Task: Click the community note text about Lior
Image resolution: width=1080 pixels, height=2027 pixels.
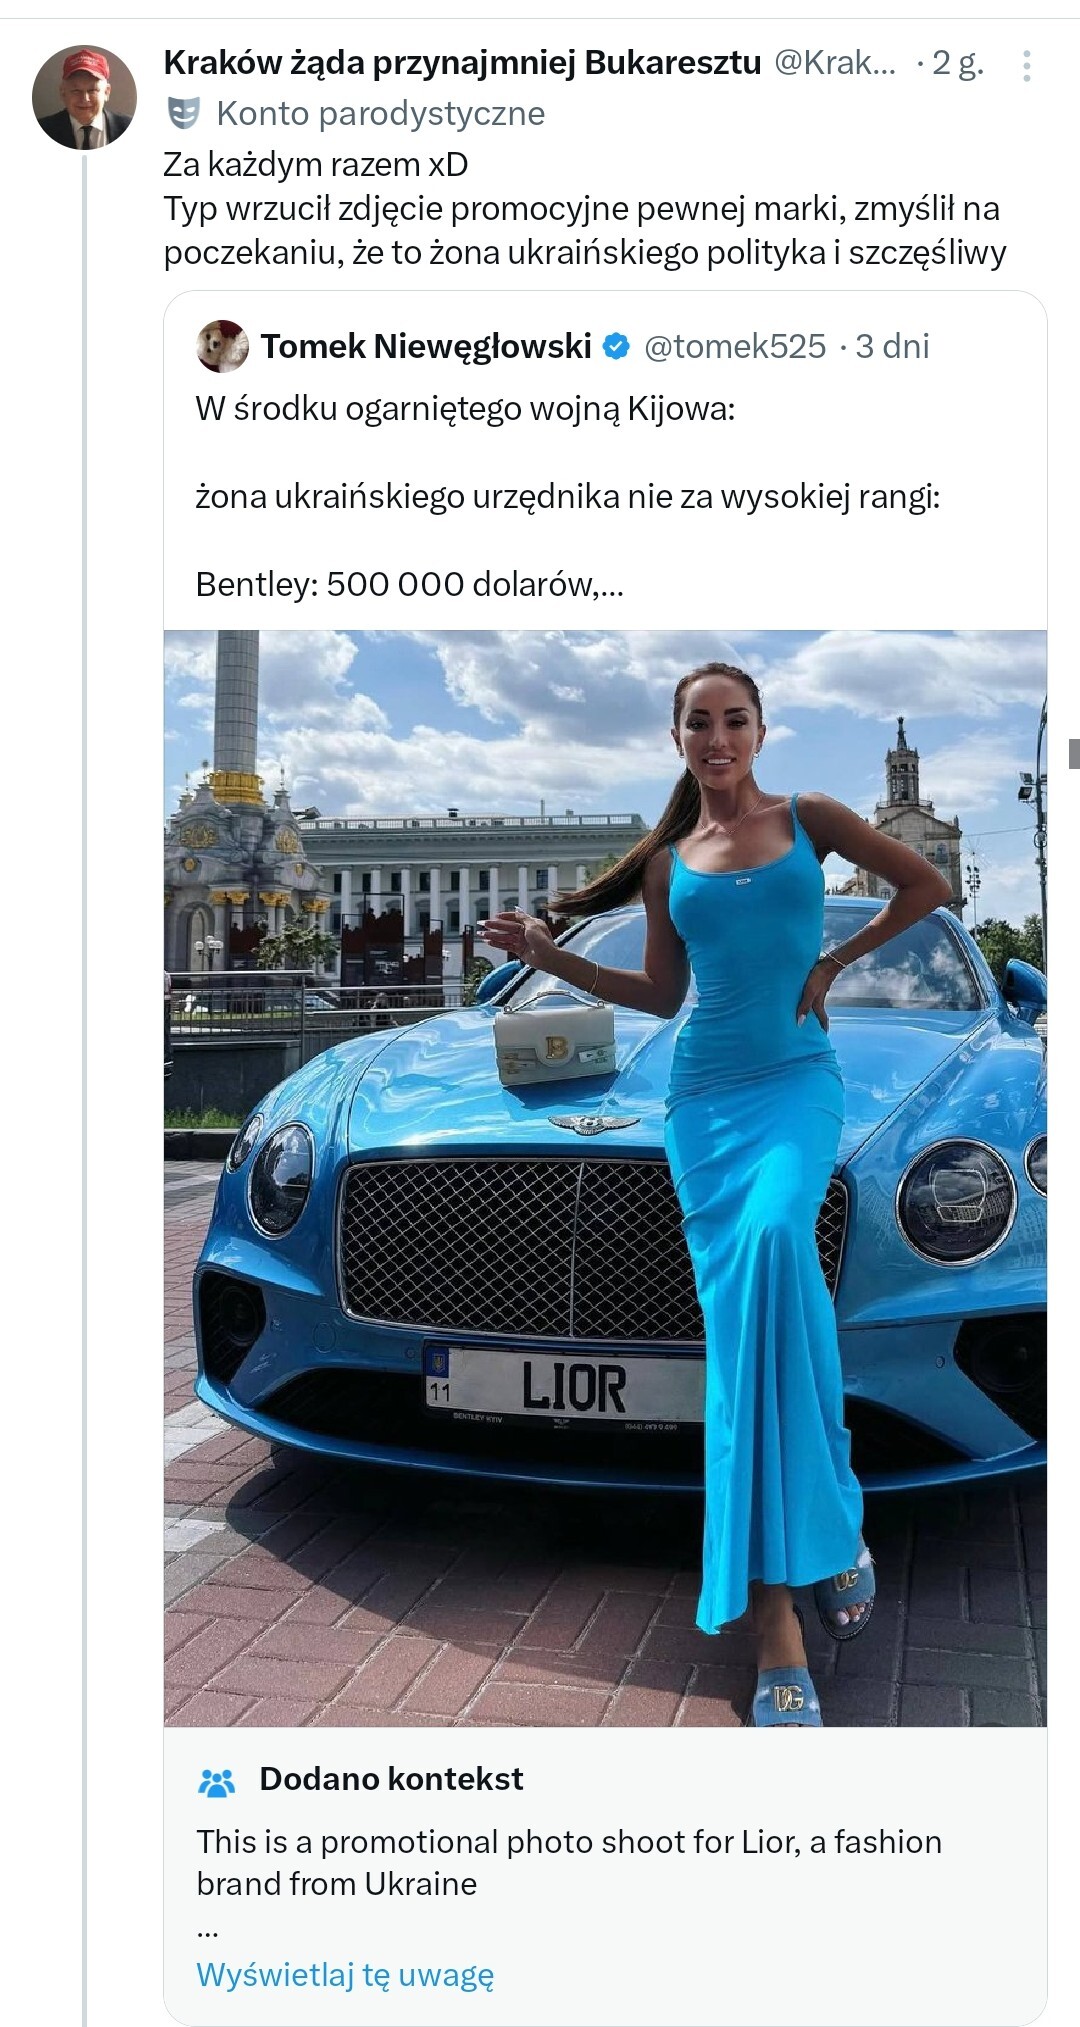Action: [568, 1863]
